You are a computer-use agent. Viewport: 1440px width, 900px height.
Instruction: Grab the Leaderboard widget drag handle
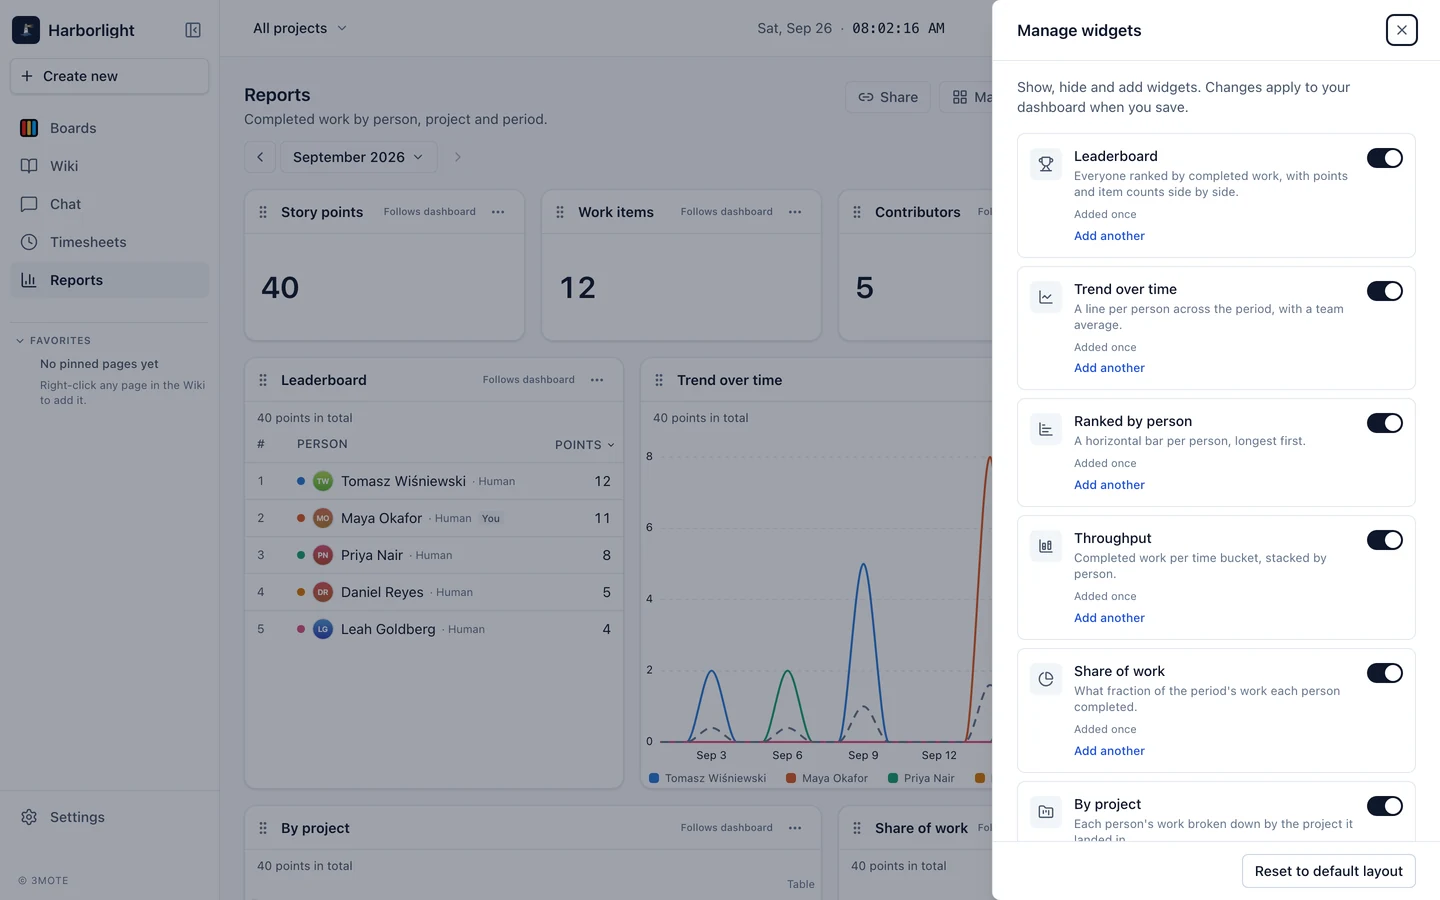pyautogui.click(x=263, y=380)
